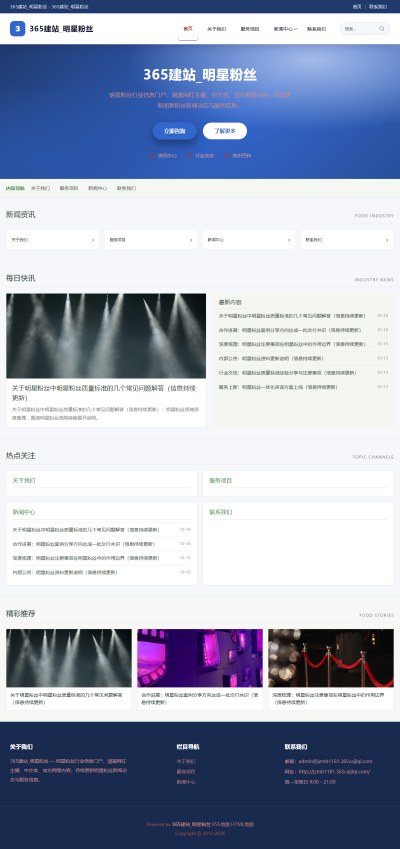Click 首页 link in top utility bar

click(357, 6)
